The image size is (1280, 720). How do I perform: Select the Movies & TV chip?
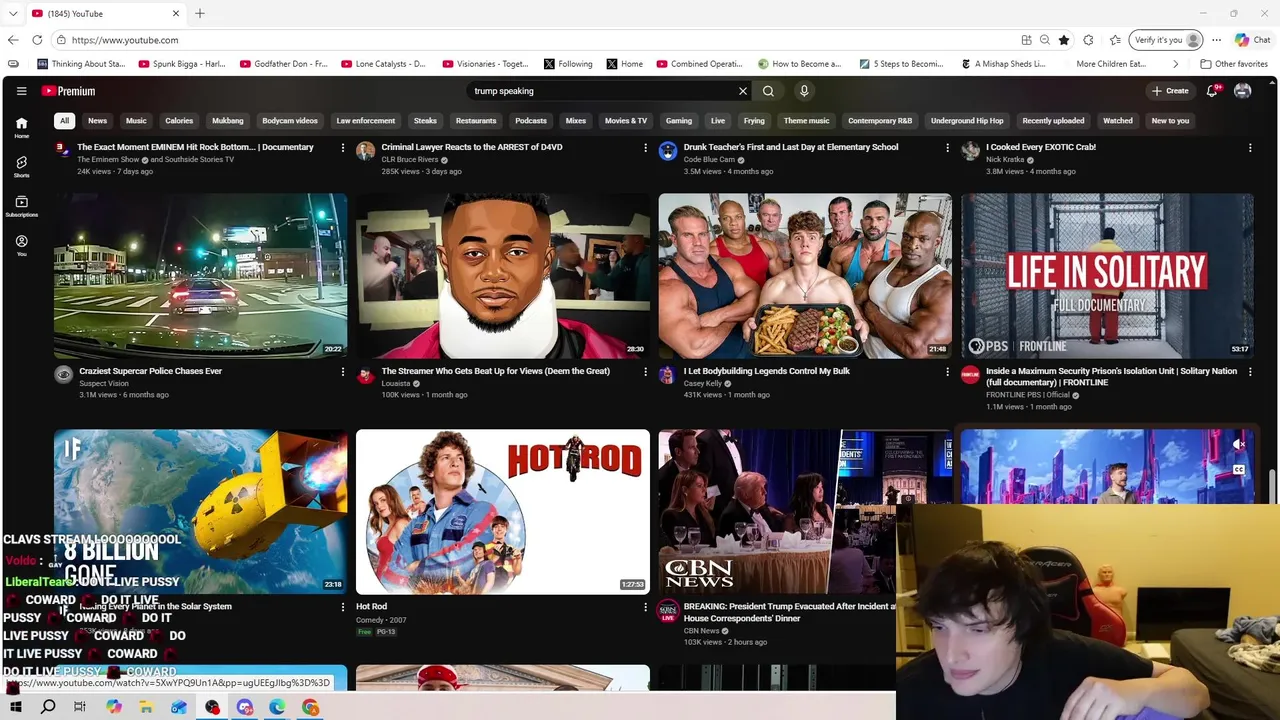coord(626,121)
